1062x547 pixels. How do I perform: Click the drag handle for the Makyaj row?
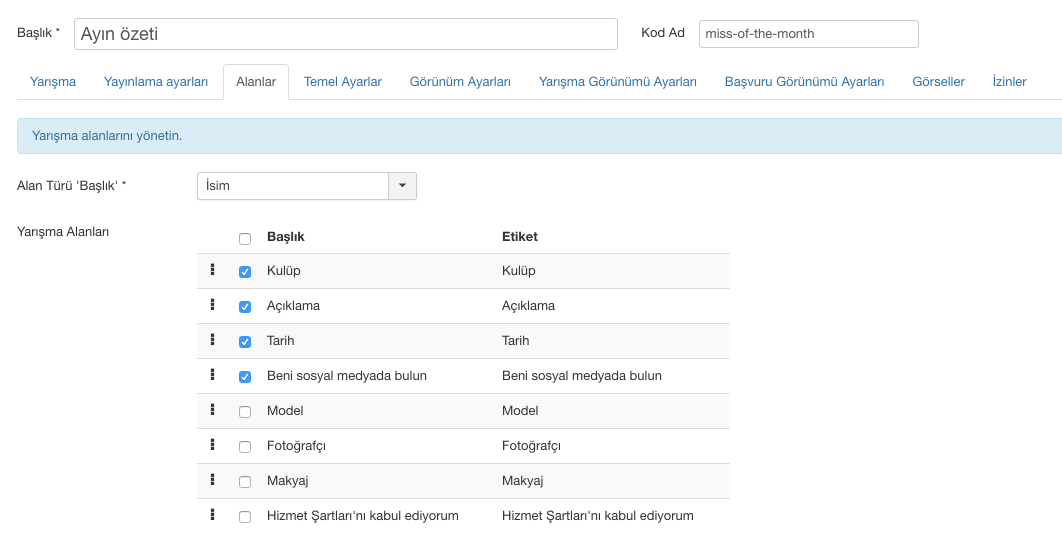(x=212, y=480)
